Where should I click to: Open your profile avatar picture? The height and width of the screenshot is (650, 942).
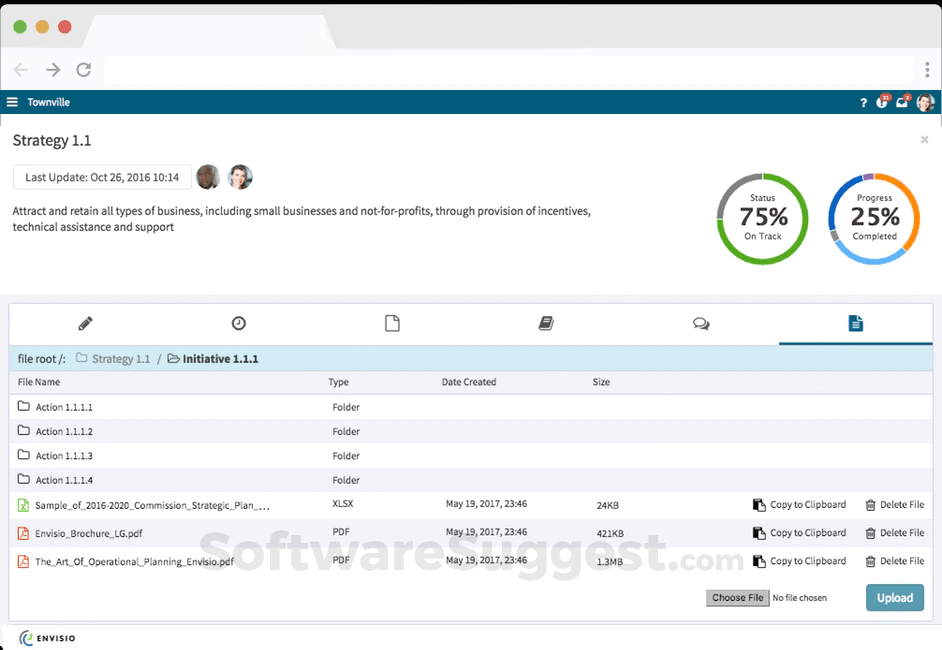pyautogui.click(x=924, y=102)
